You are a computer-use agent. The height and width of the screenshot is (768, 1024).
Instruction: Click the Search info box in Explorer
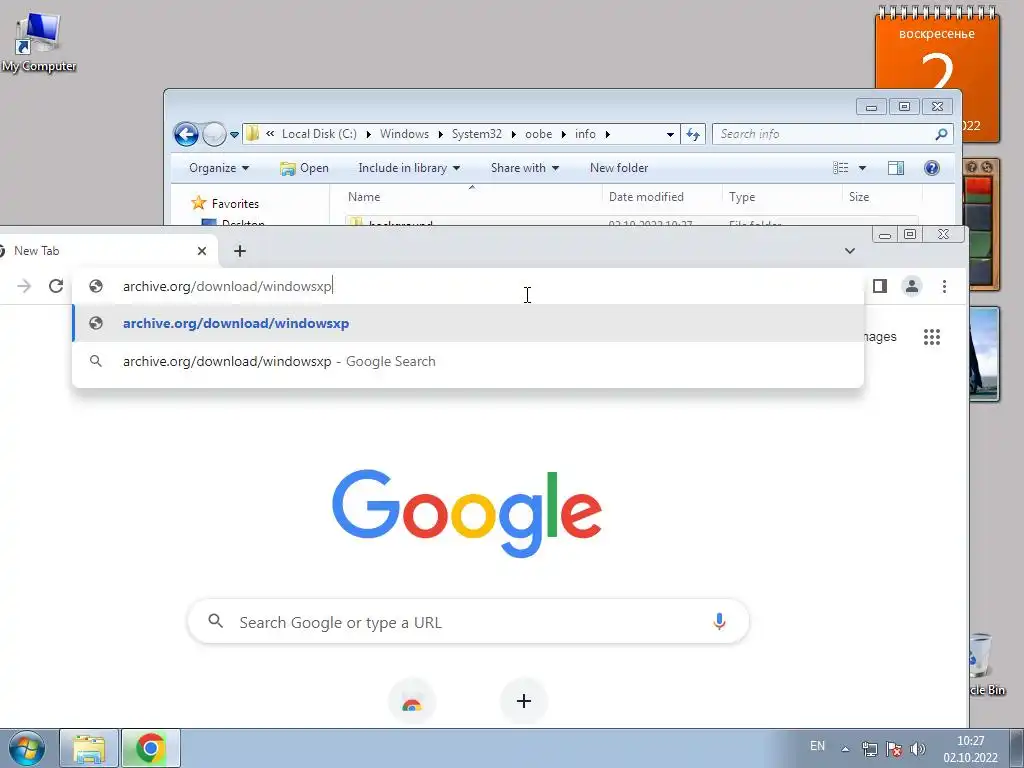click(833, 134)
